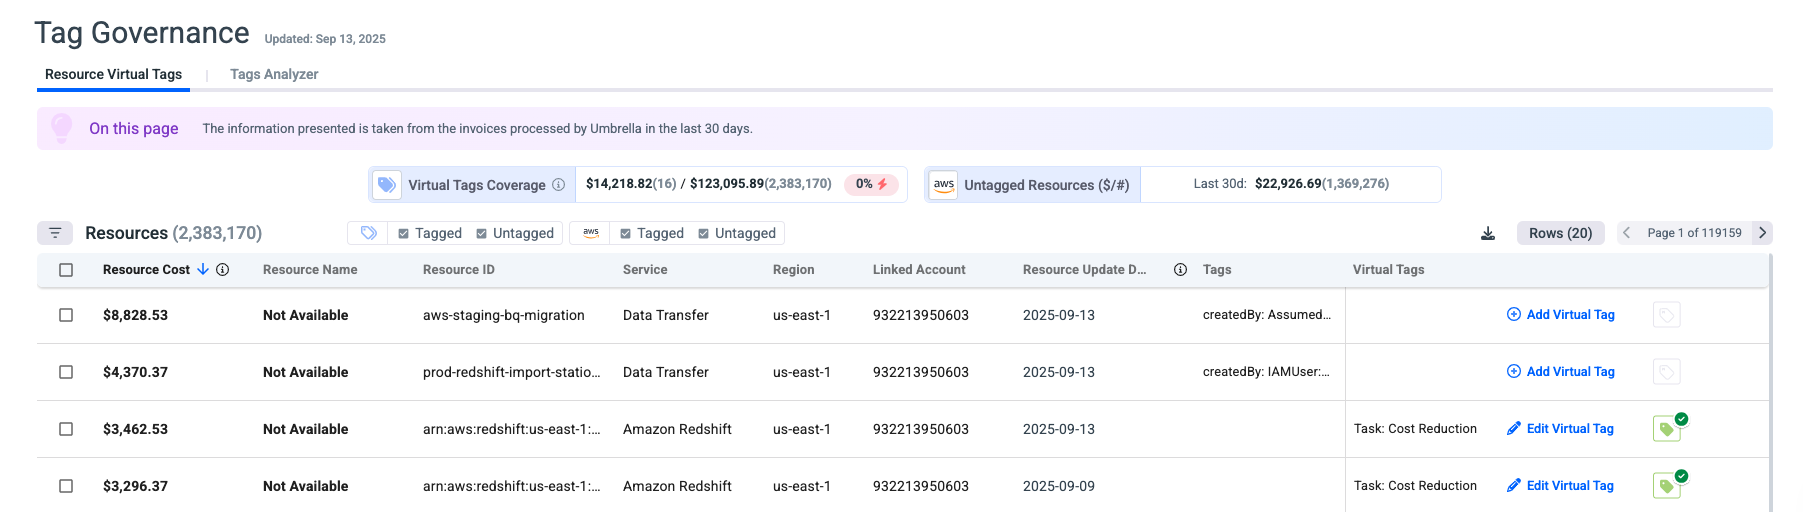Image resolution: width=1803 pixels, height=512 pixels.
Task: Select the $3,296.37 resource row checkbox
Action: point(66,486)
